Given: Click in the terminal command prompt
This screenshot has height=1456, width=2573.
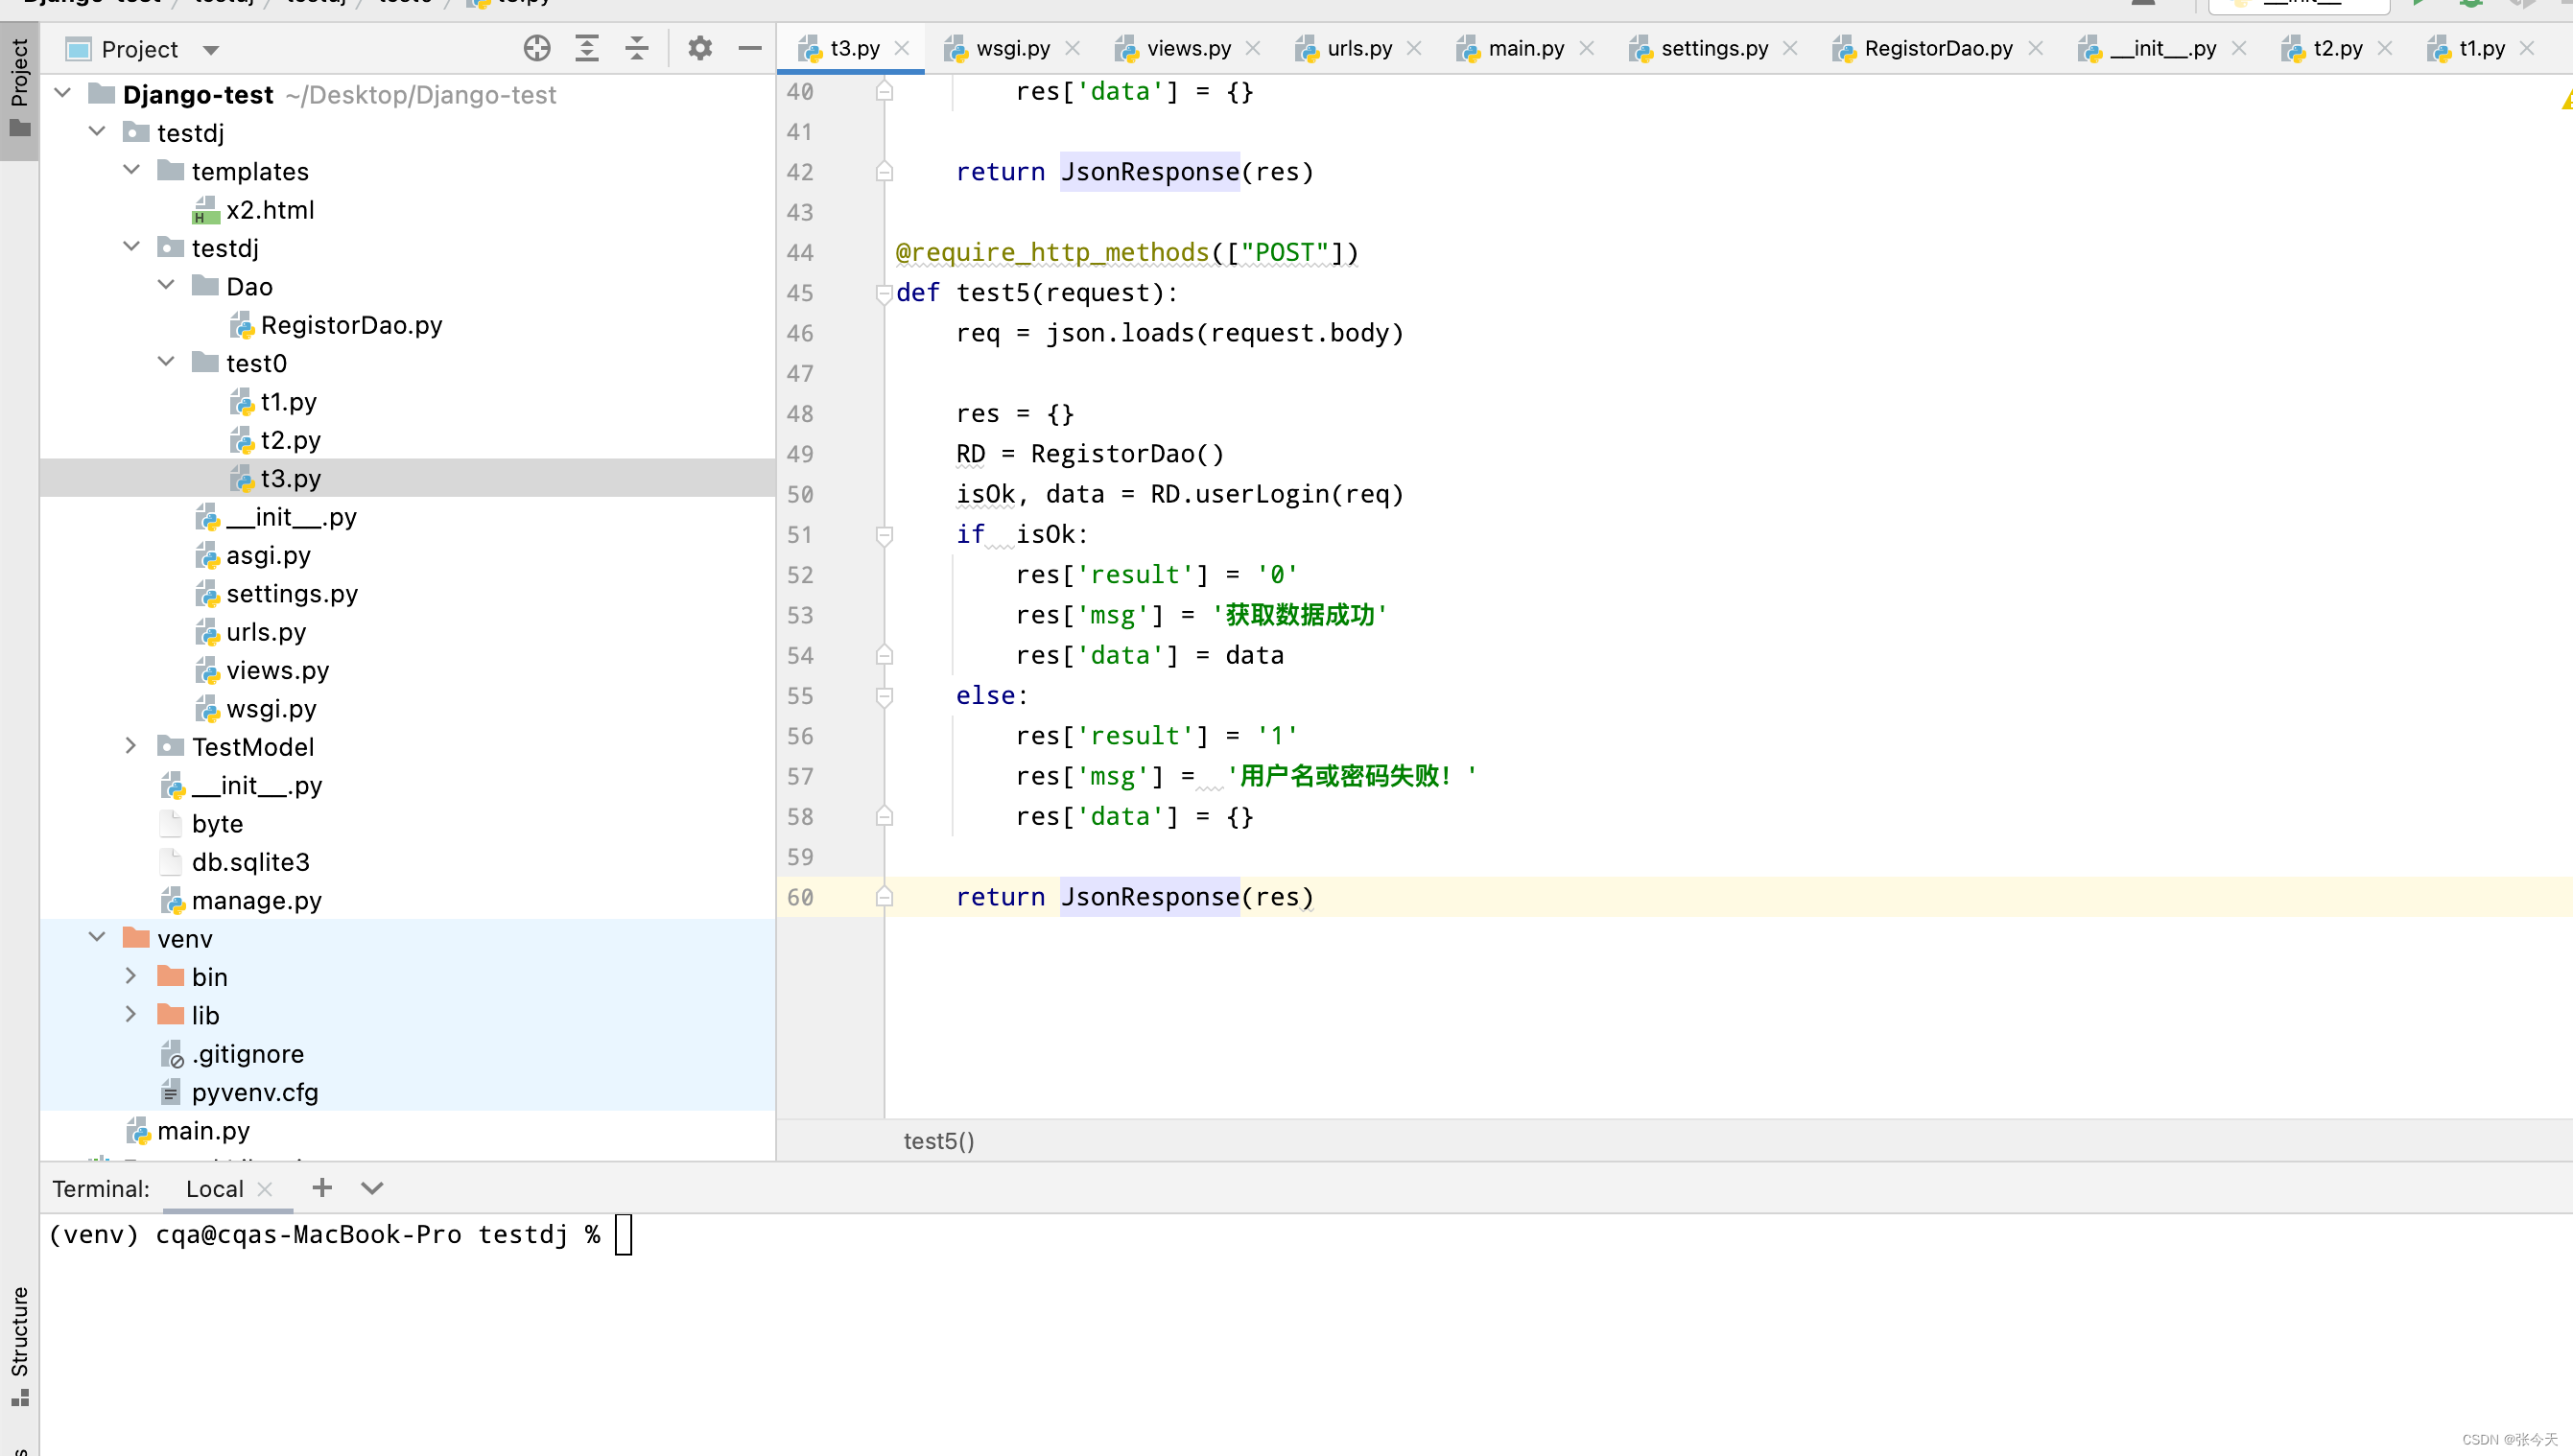Looking at the screenshot, I should [623, 1235].
